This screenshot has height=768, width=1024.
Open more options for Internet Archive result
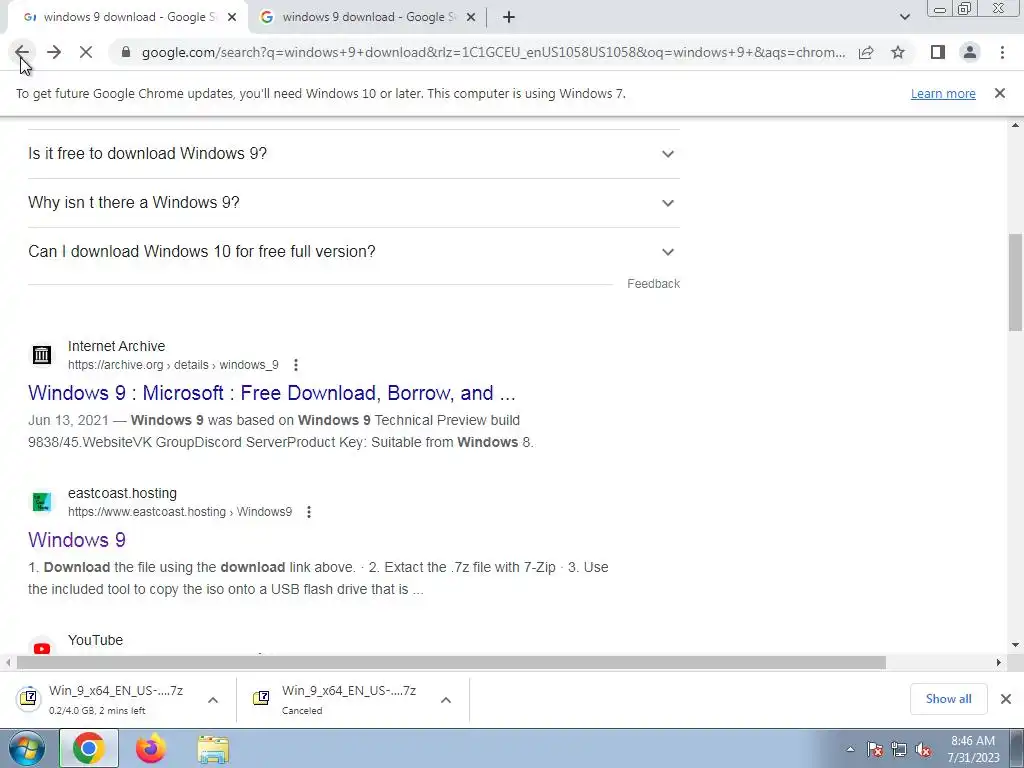point(296,365)
